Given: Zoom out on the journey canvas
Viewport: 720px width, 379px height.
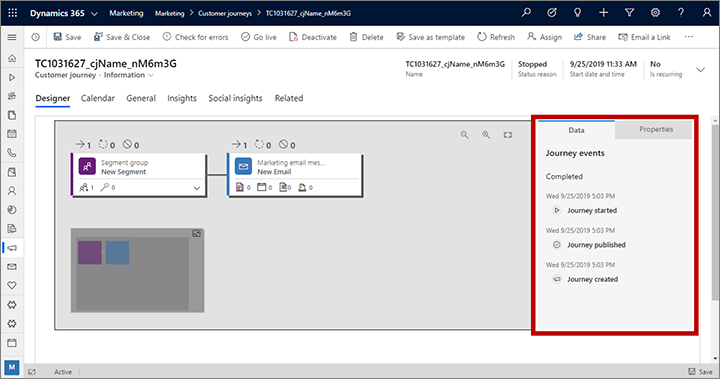Looking at the screenshot, I should (x=465, y=135).
